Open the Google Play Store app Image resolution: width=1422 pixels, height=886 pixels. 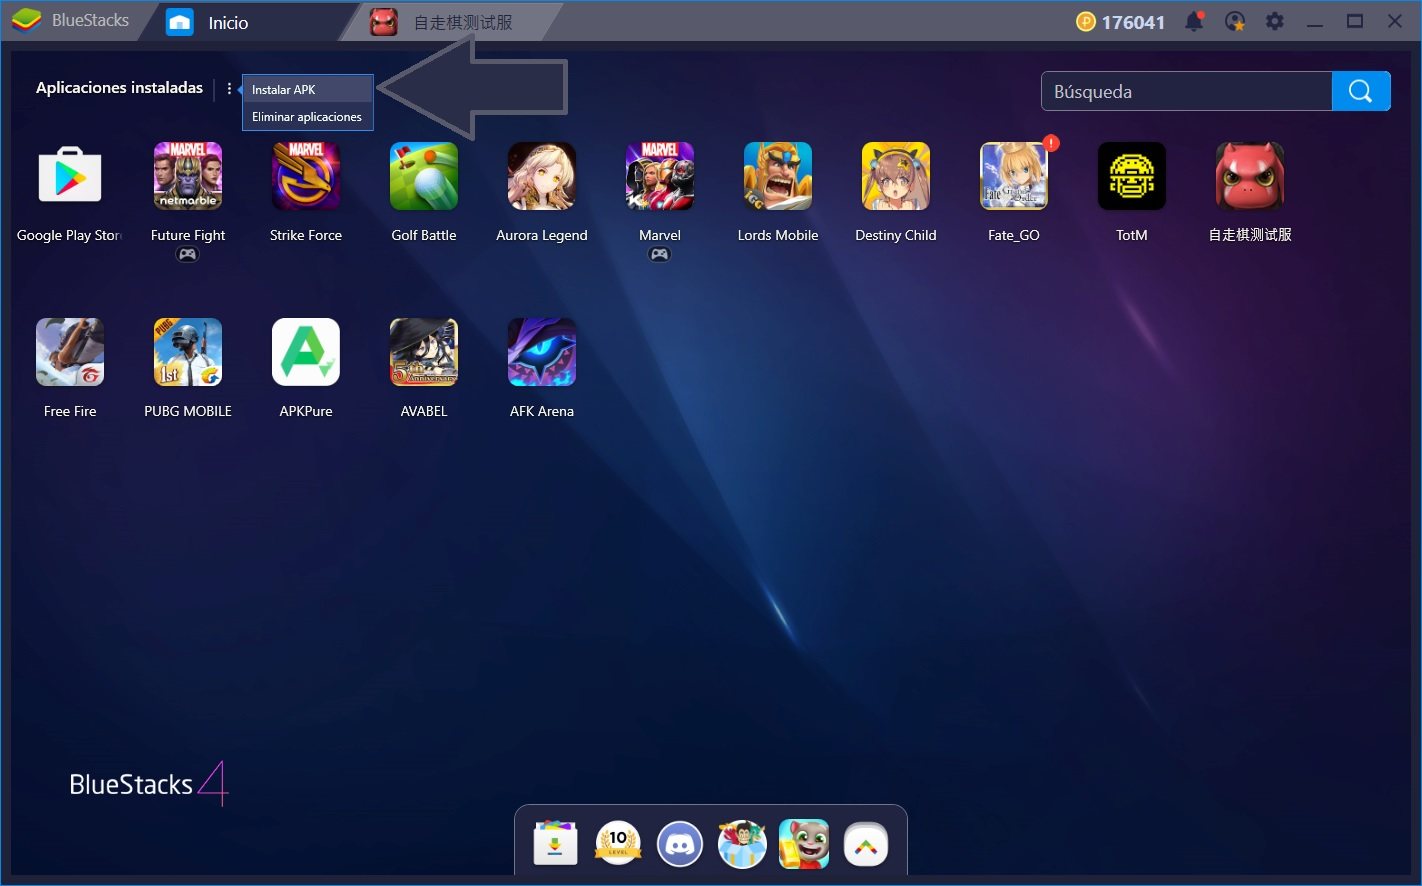point(70,176)
